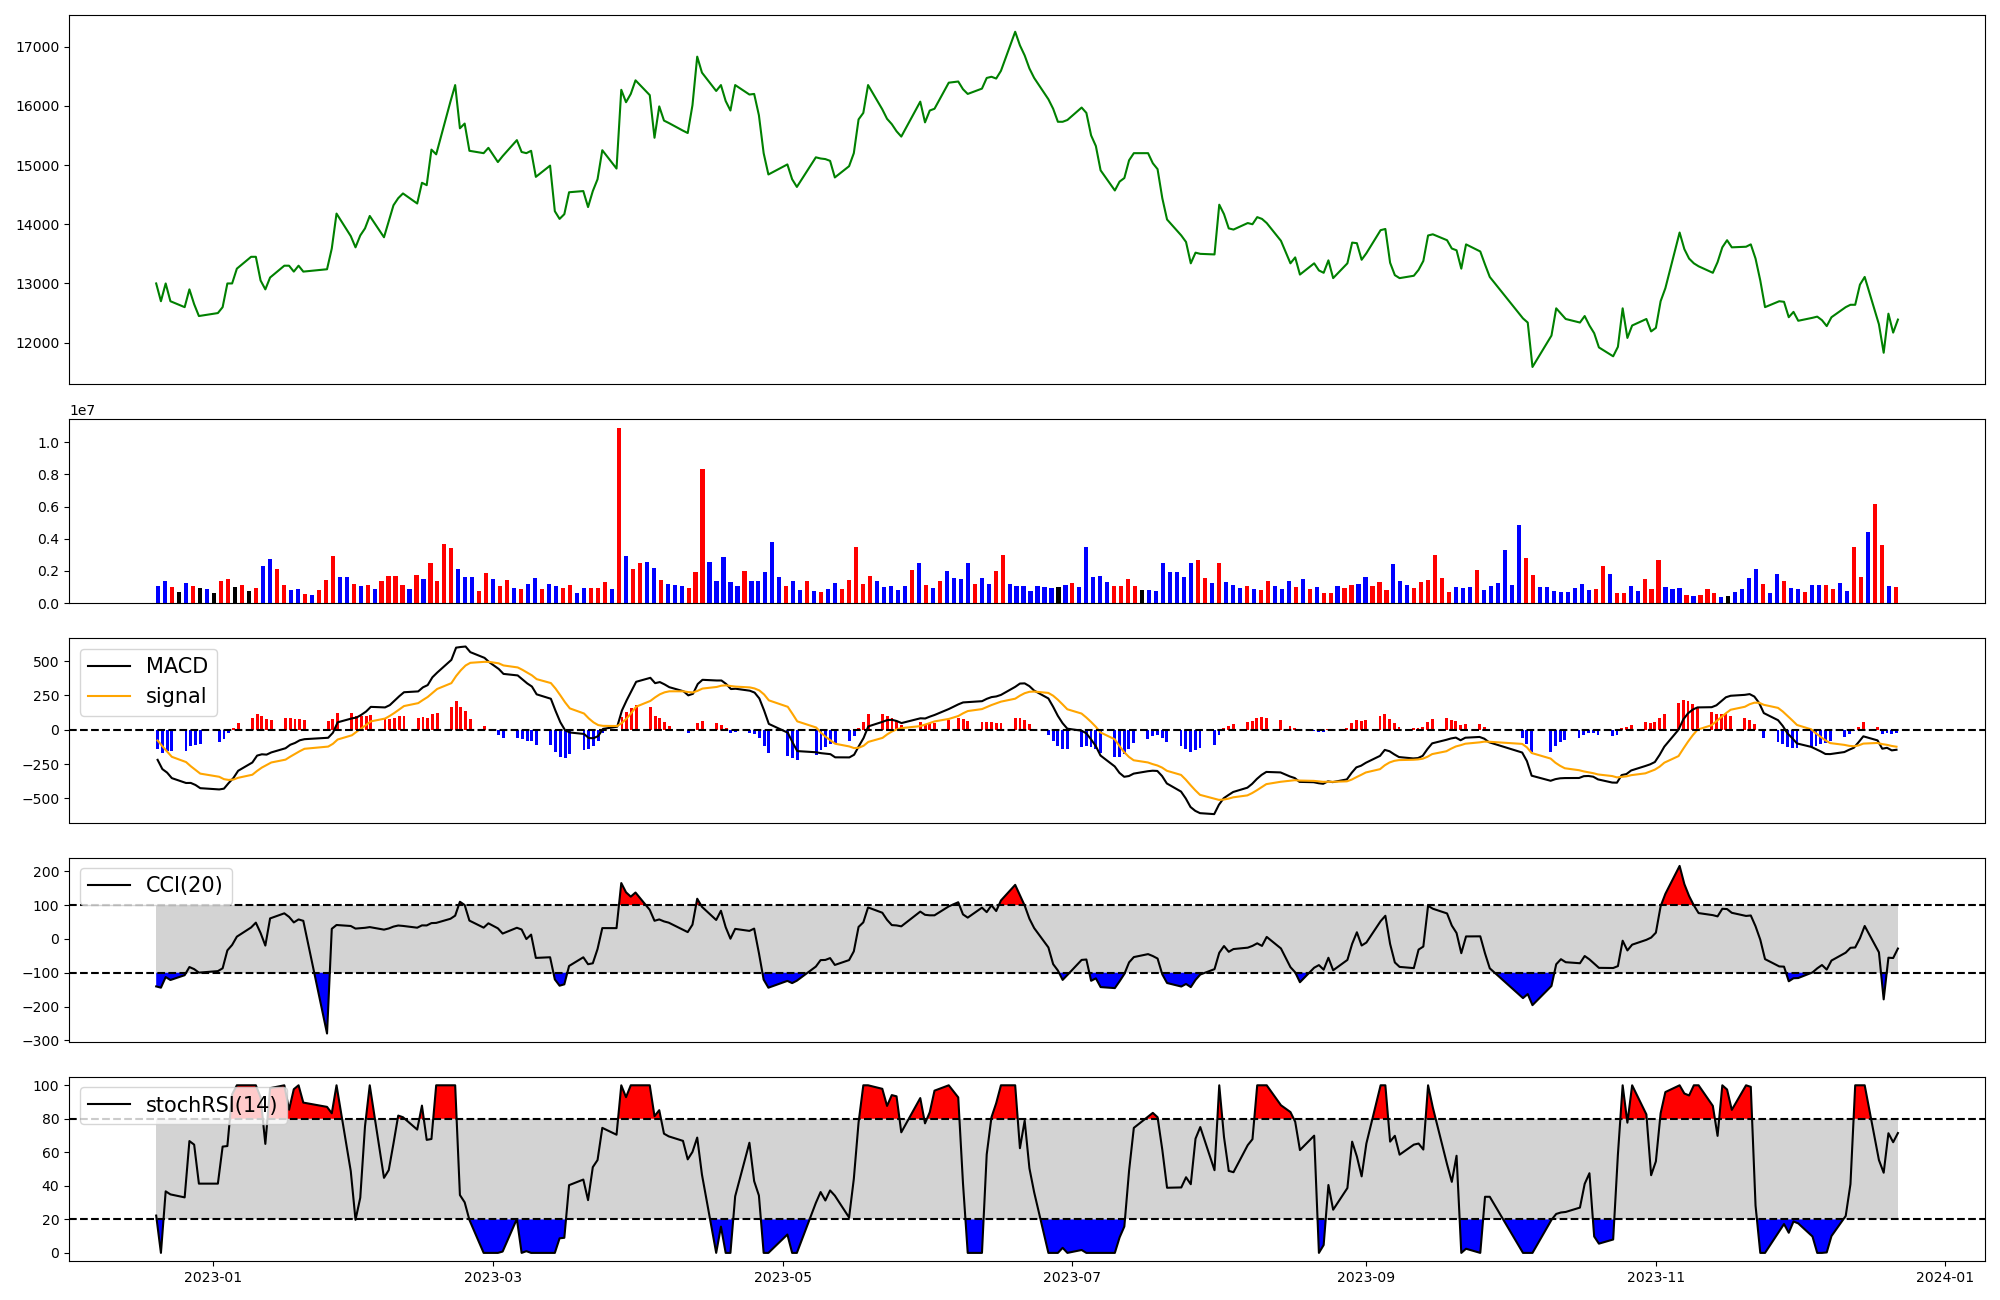Click the 2024-01 x-axis date label

[x=1944, y=1277]
